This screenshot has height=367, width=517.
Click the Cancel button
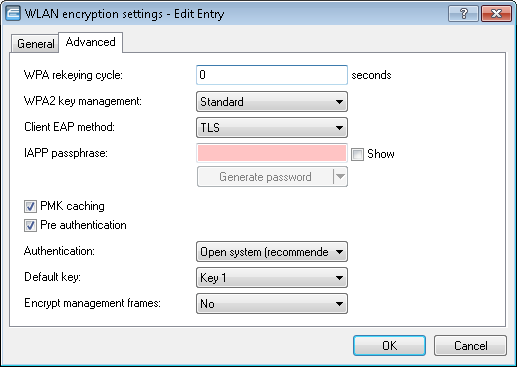click(470, 346)
